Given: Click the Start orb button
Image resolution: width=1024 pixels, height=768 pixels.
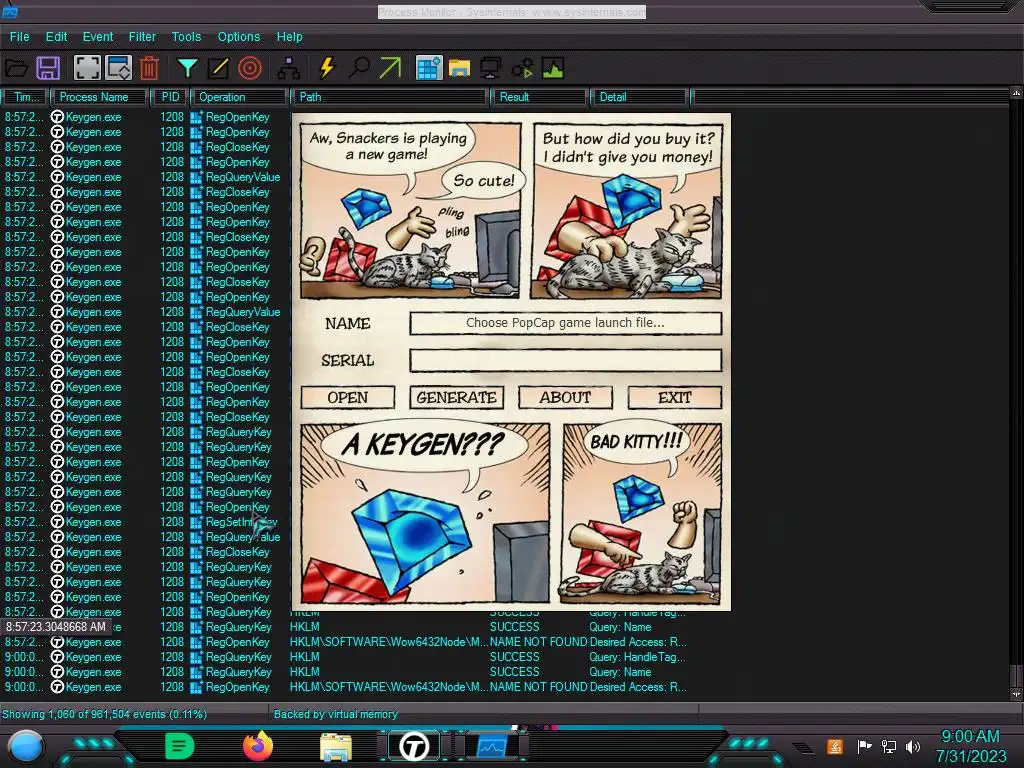Looking at the screenshot, I should [25, 746].
